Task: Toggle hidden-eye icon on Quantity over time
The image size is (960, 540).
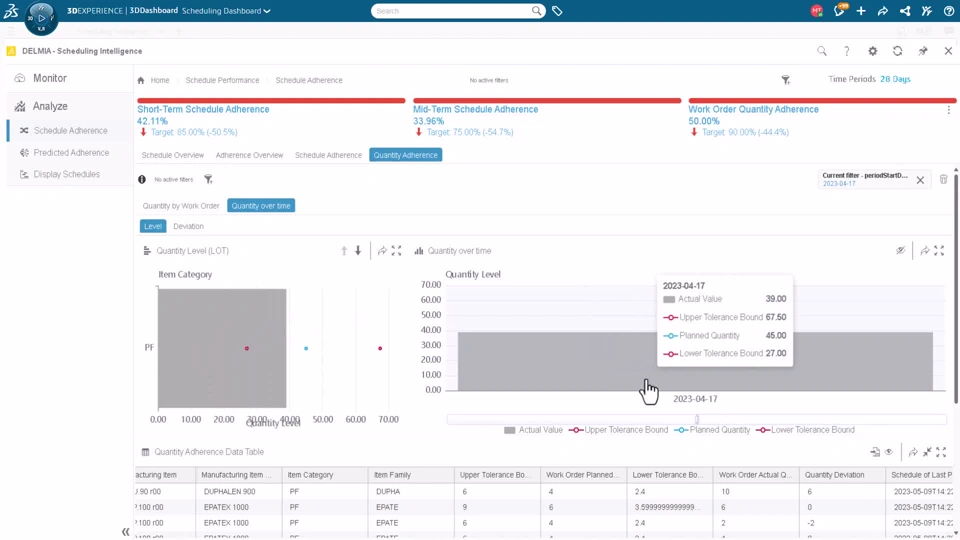Action: click(x=901, y=250)
